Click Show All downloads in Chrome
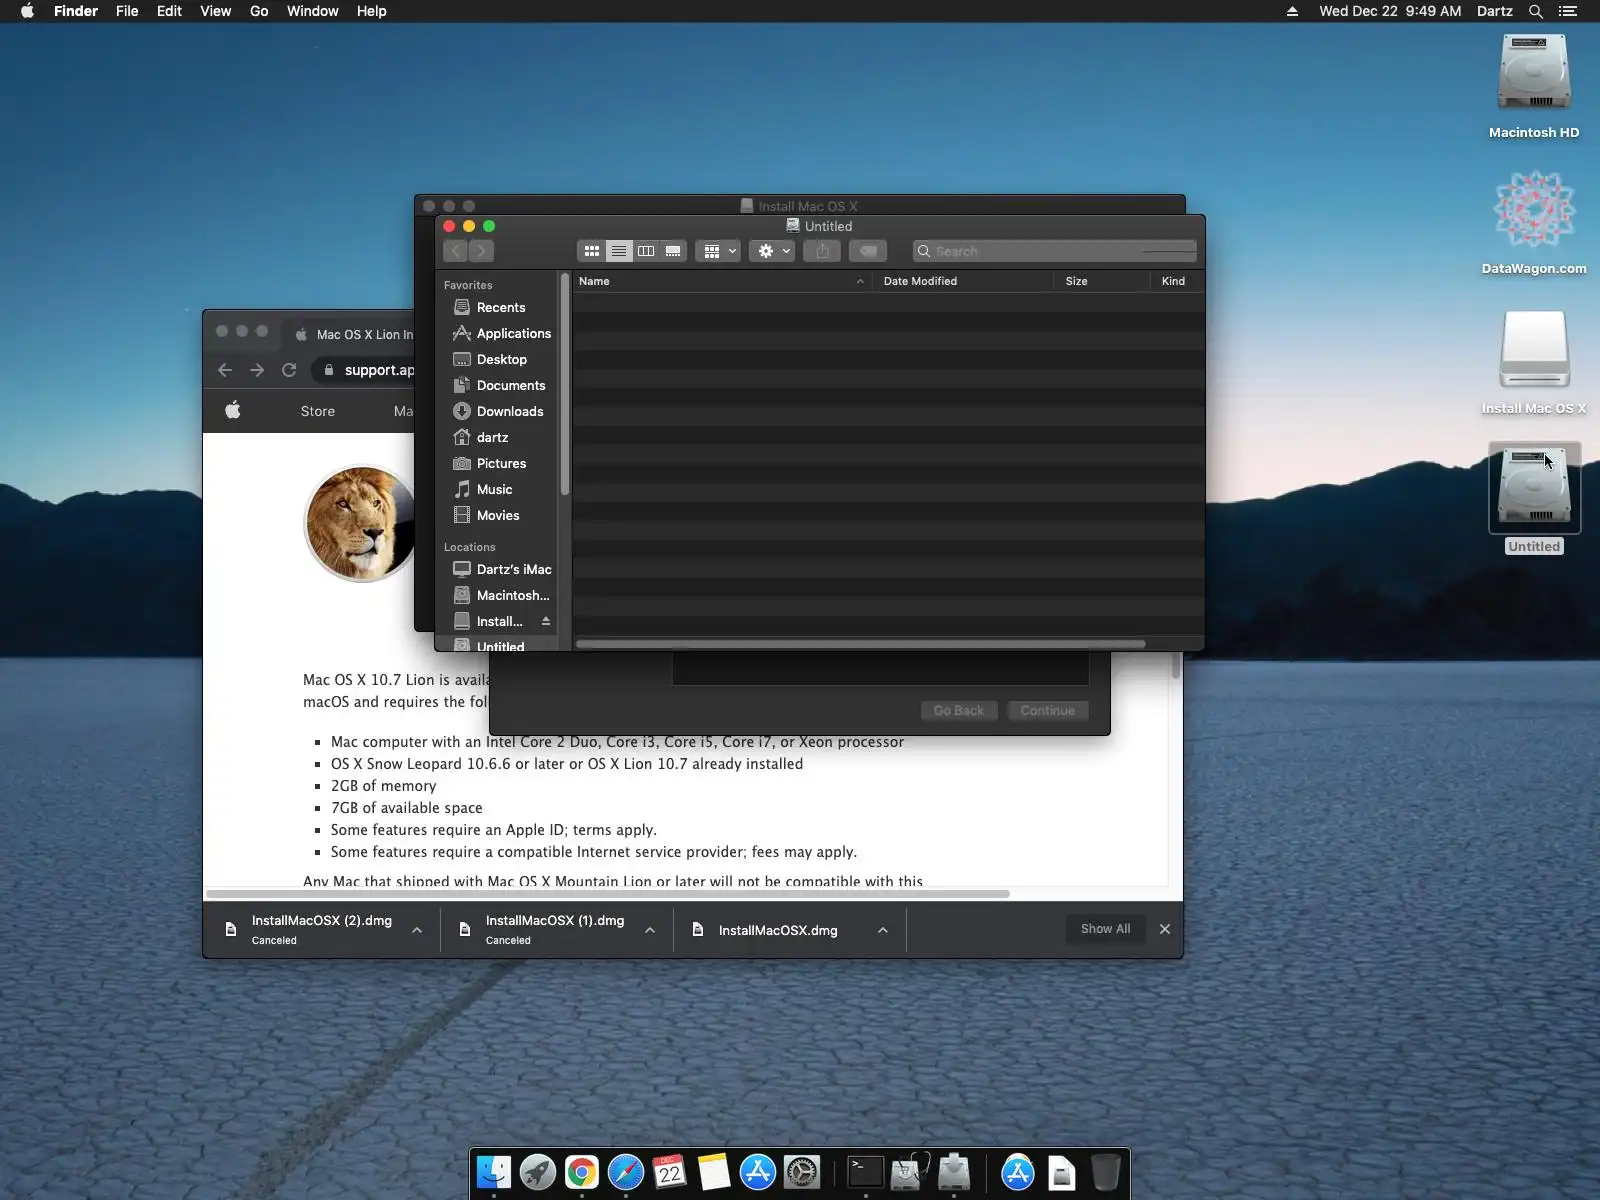Image resolution: width=1600 pixels, height=1200 pixels. [1105, 929]
